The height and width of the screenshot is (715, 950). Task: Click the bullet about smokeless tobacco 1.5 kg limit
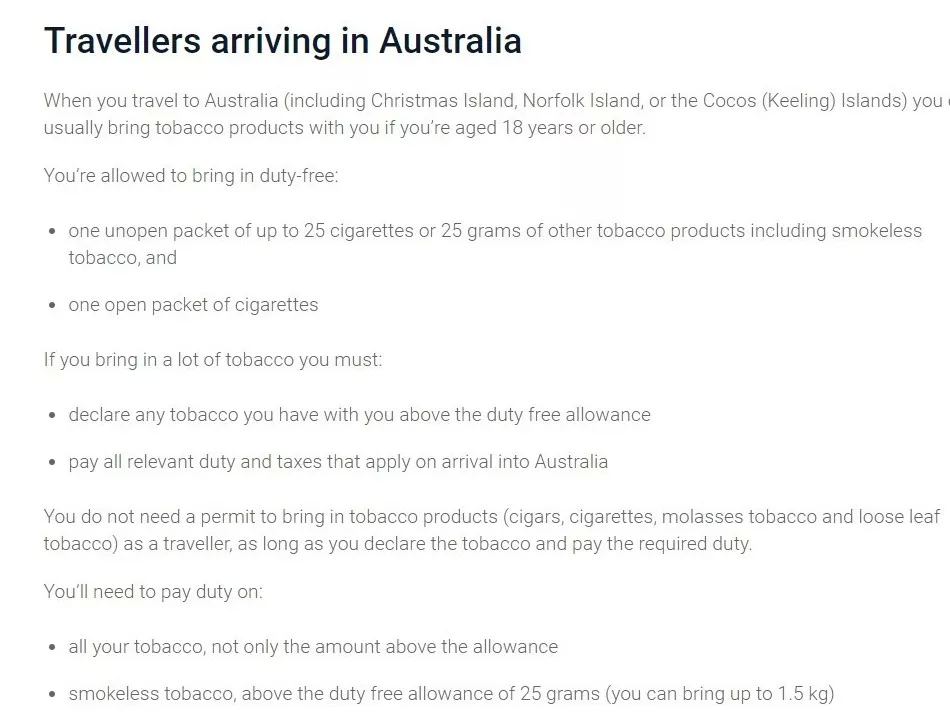pyautogui.click(x=451, y=693)
